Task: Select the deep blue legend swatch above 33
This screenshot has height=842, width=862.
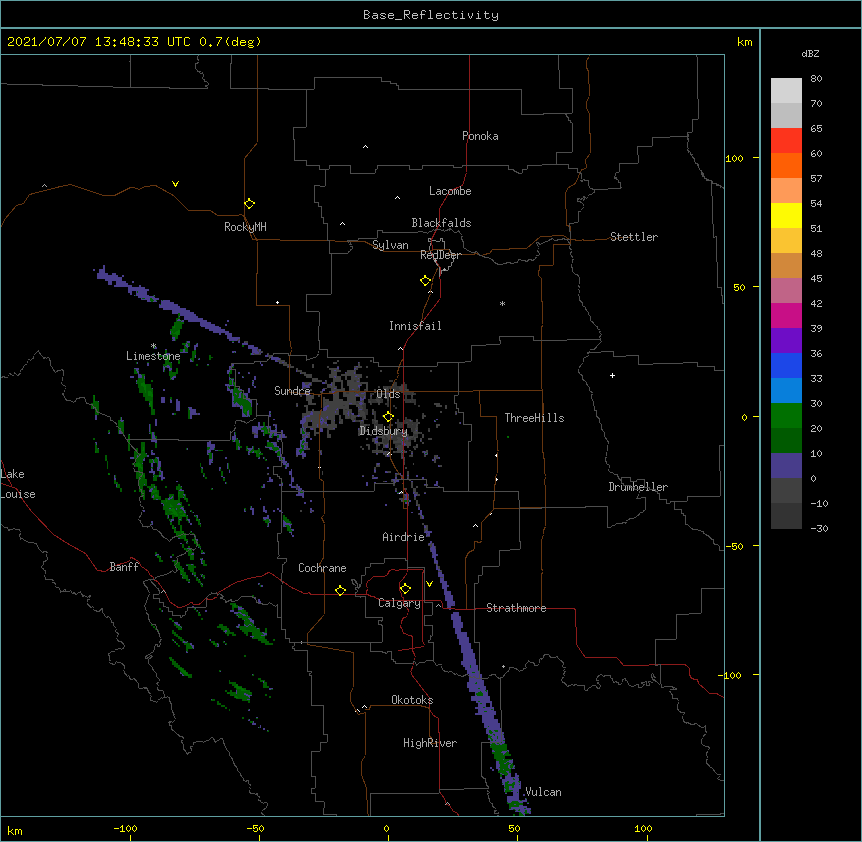Action: [786, 365]
